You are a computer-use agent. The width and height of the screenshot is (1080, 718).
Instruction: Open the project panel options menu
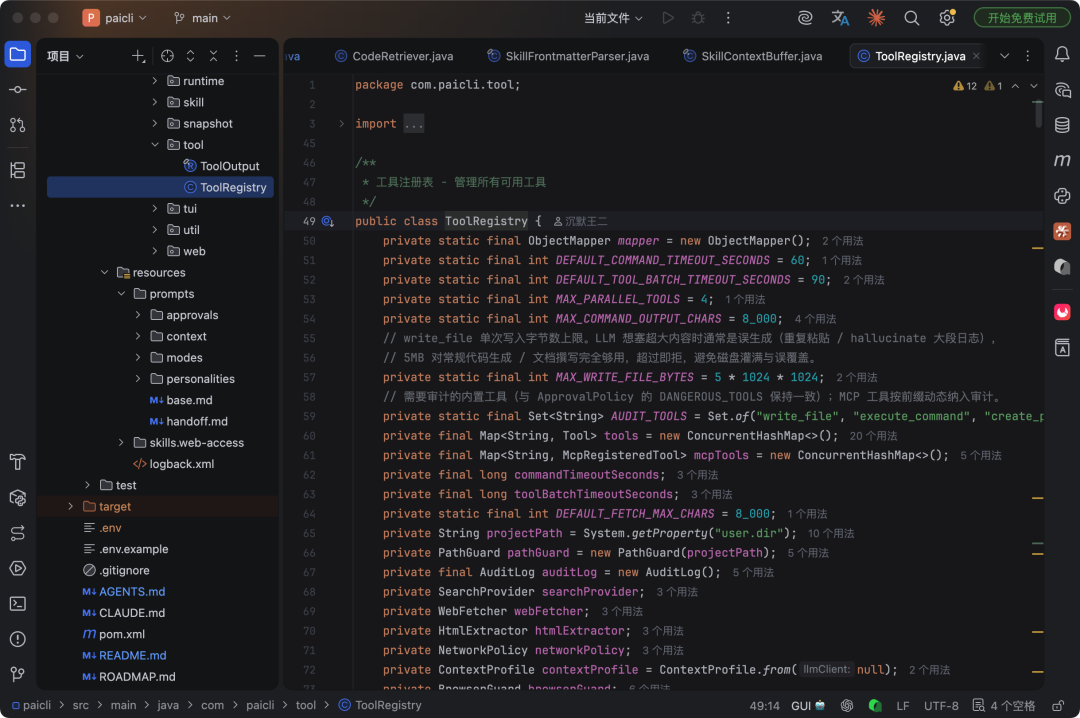point(236,56)
